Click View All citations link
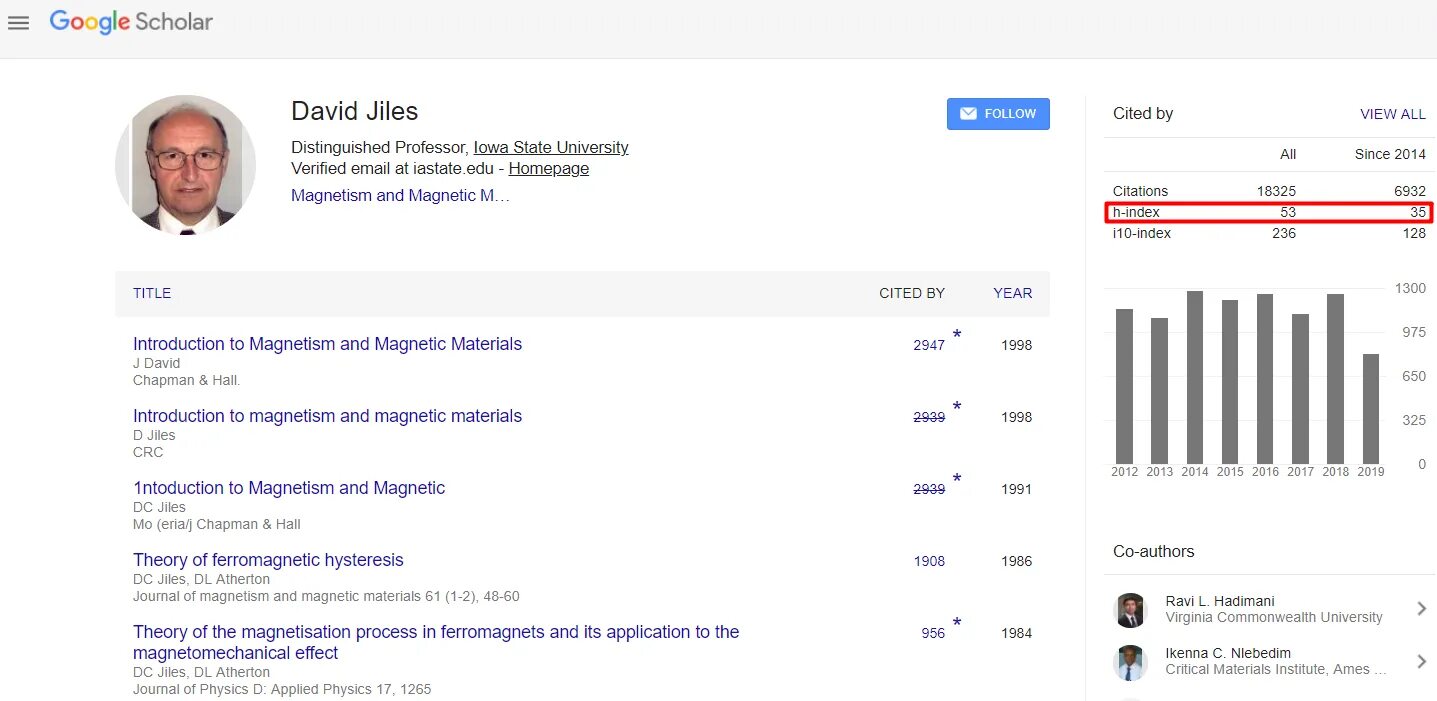1437x701 pixels. click(x=1392, y=114)
